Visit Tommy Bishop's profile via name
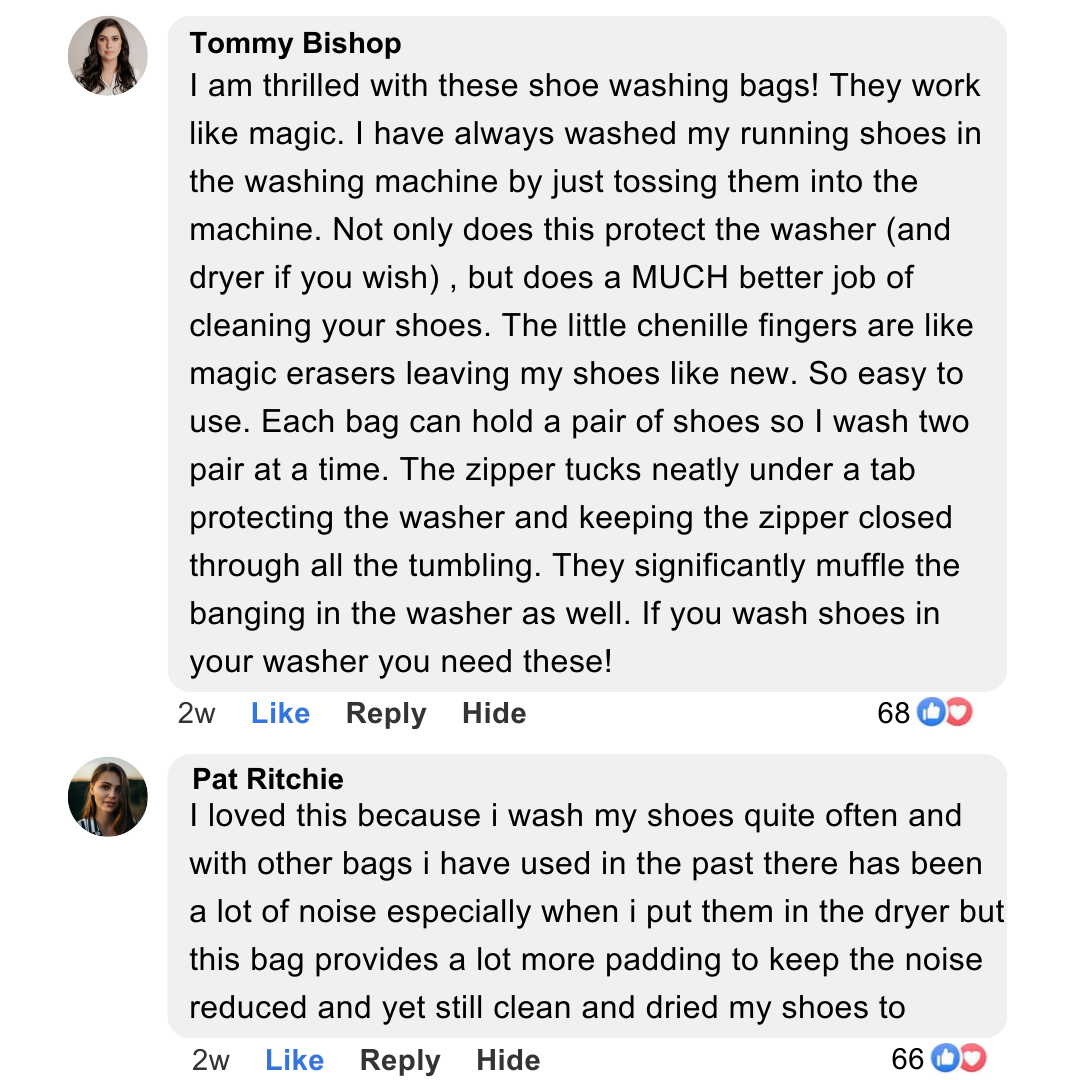 pos(295,43)
